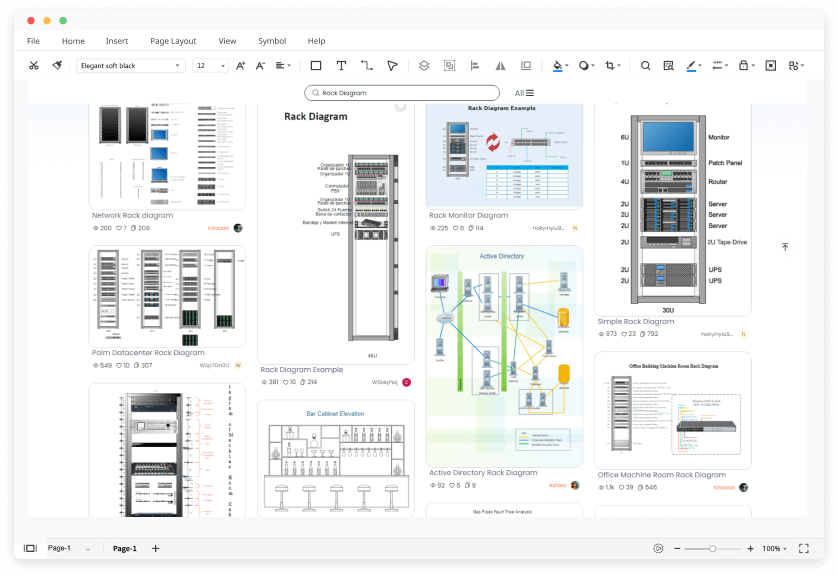Open the 100% zoom level dropdown
Image resolution: width=838 pixels, height=576 pixels.
point(773,548)
